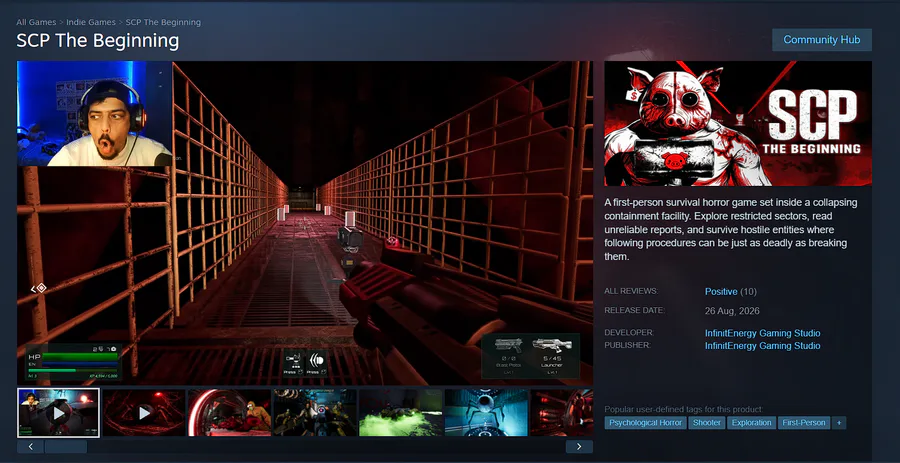Click the PUBLISHER label

(627, 345)
